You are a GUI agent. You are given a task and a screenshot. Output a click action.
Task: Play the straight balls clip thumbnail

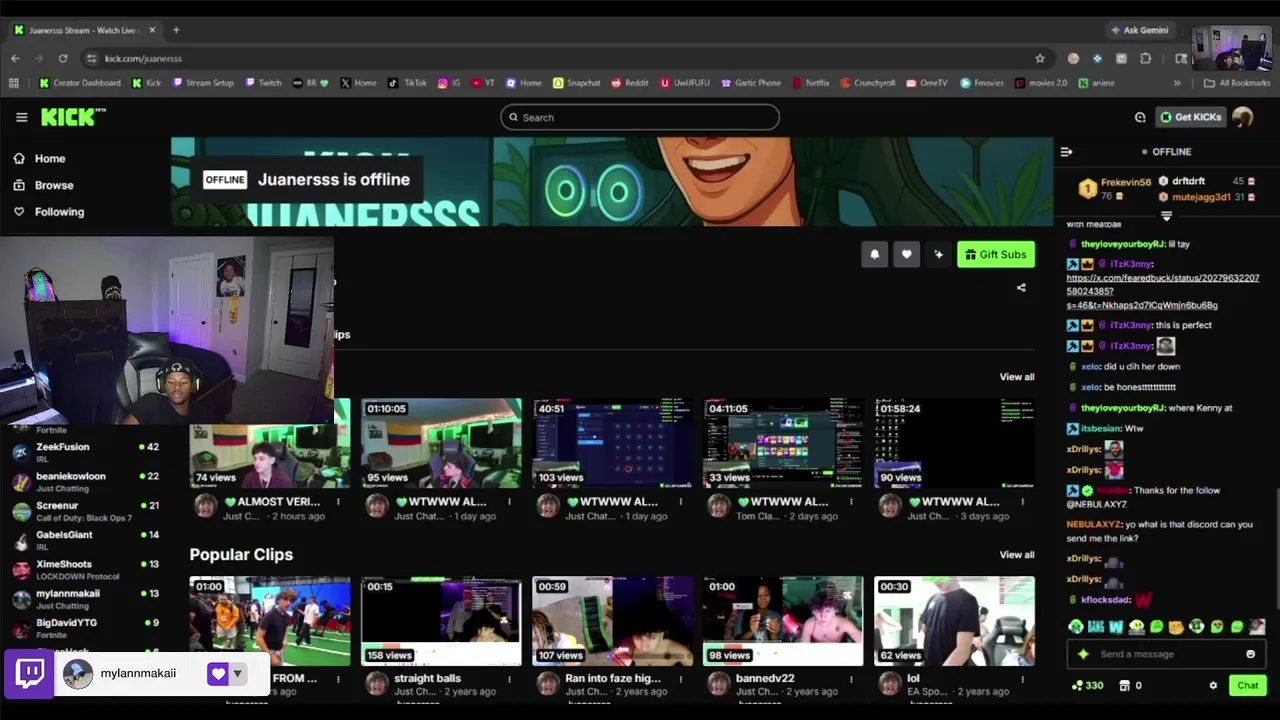tap(441, 621)
